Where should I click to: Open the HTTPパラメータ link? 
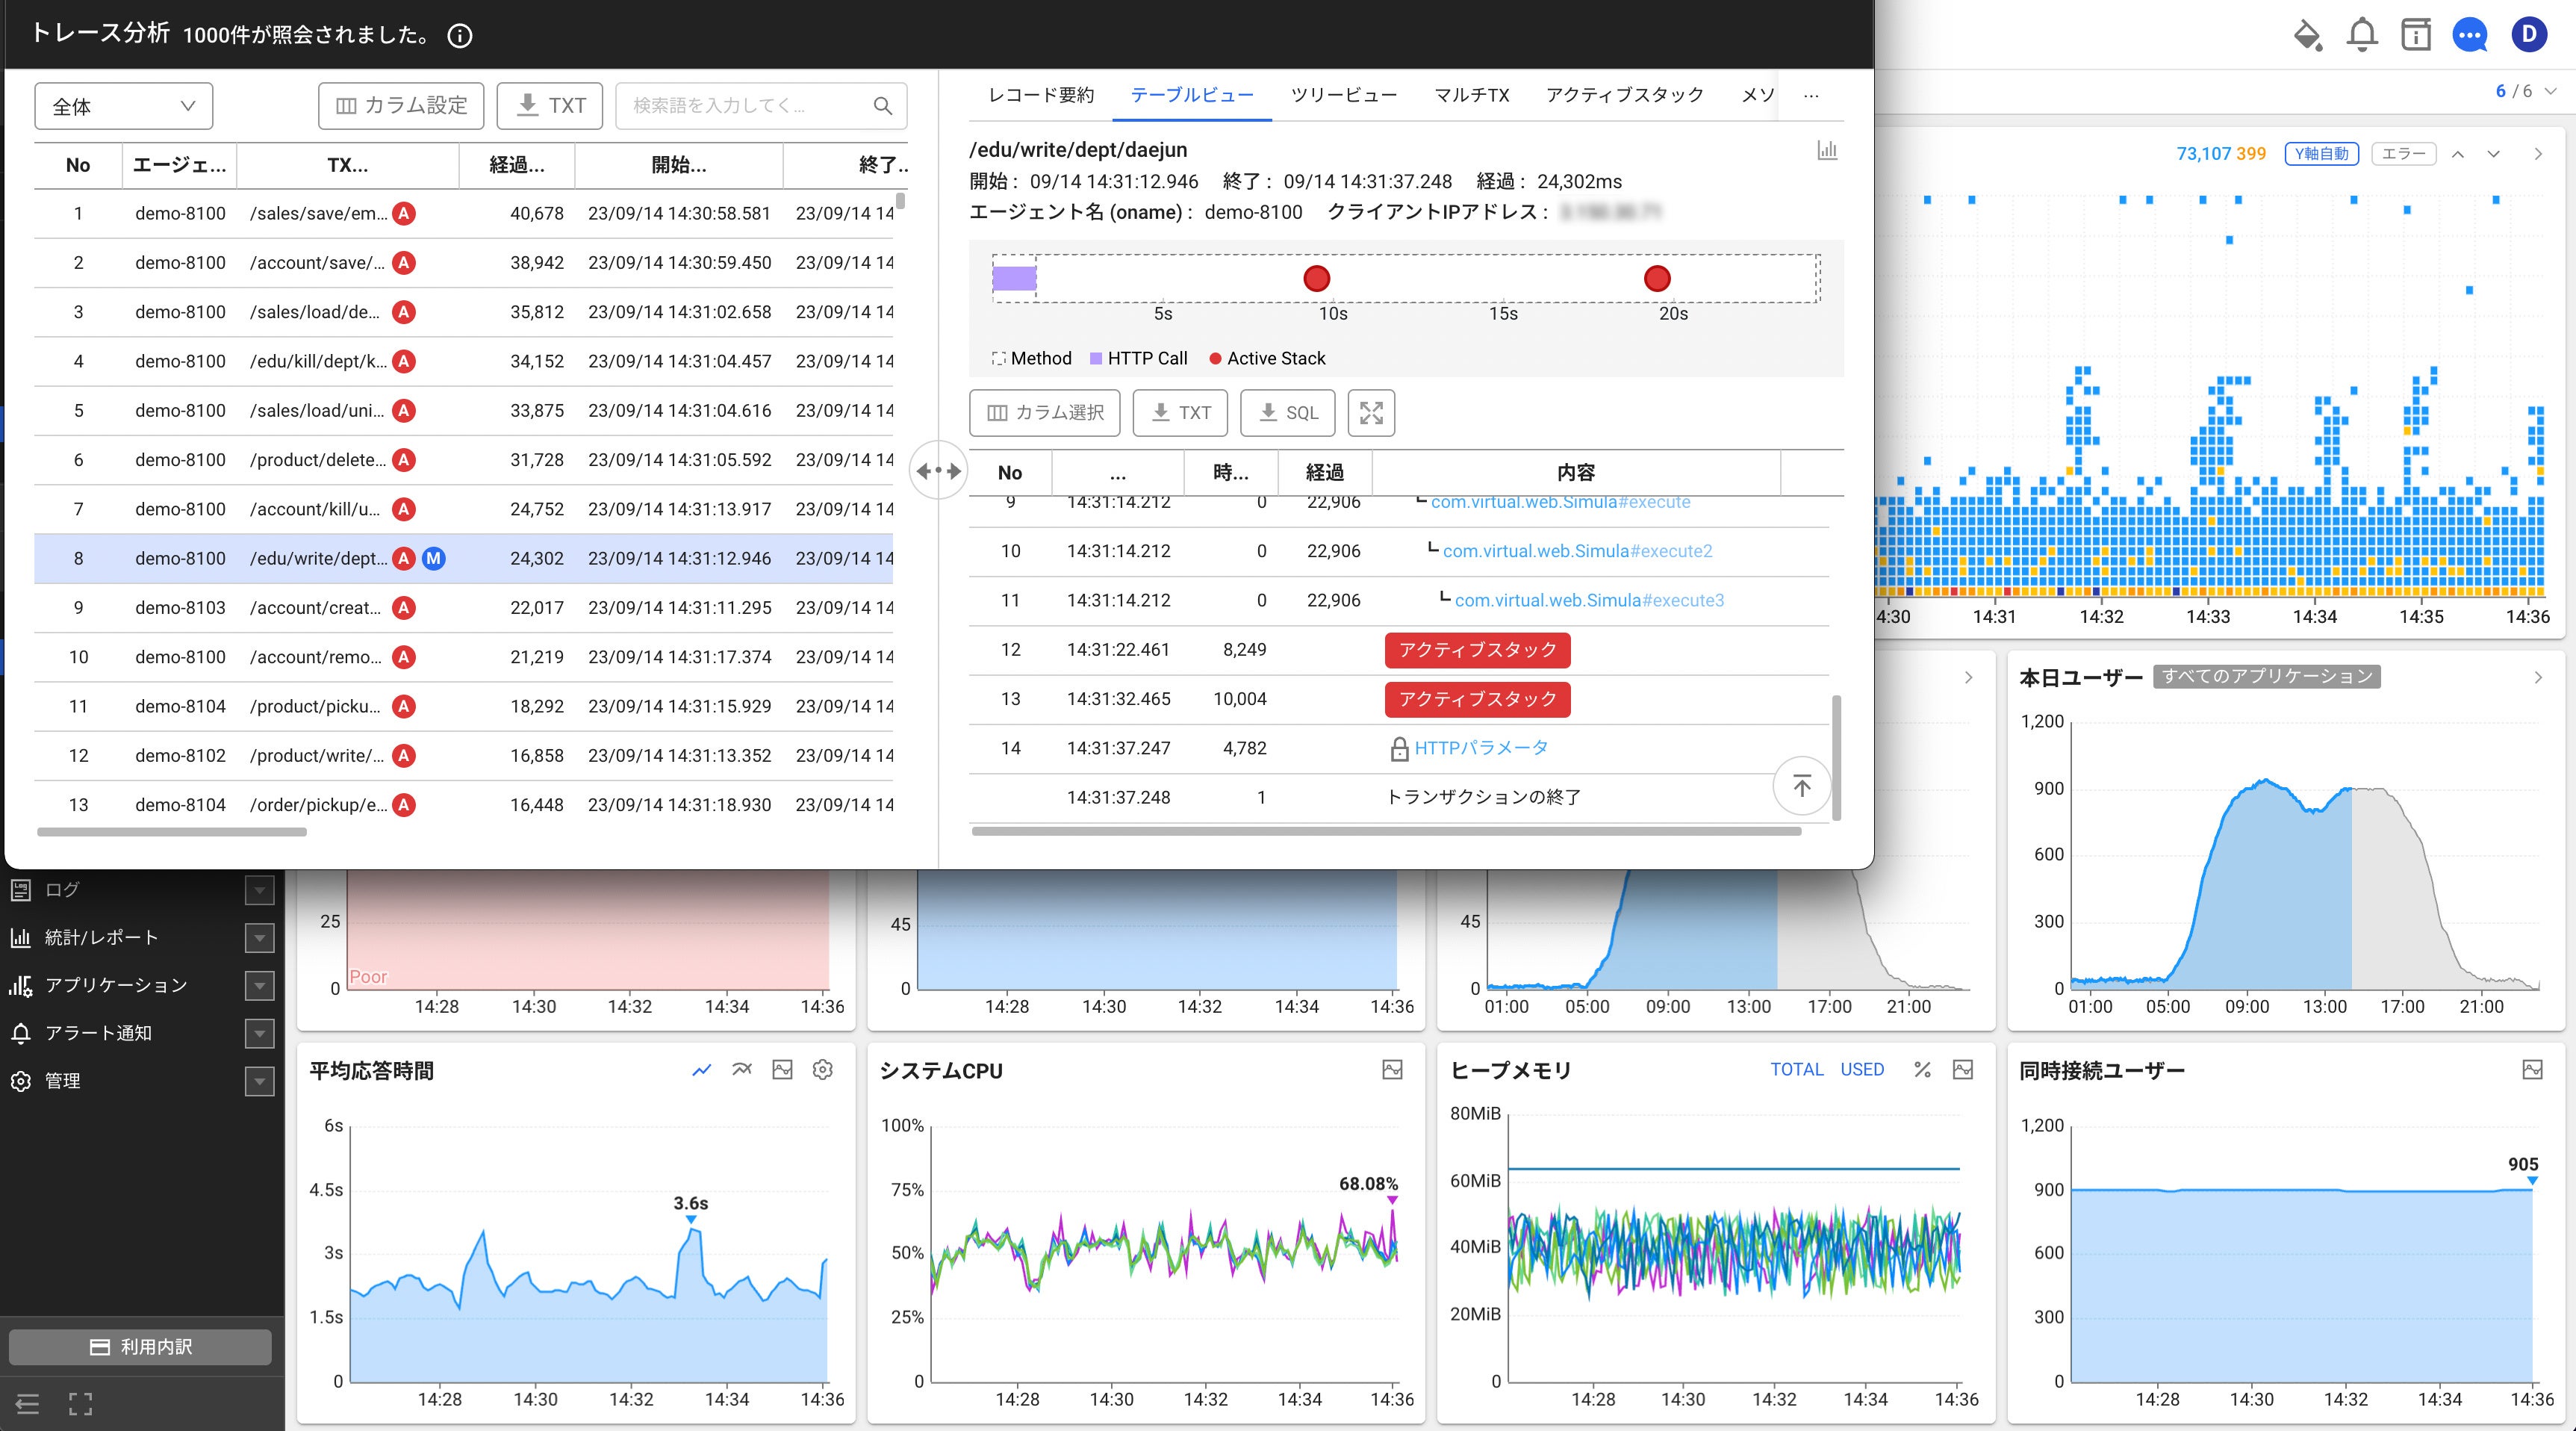(1480, 748)
